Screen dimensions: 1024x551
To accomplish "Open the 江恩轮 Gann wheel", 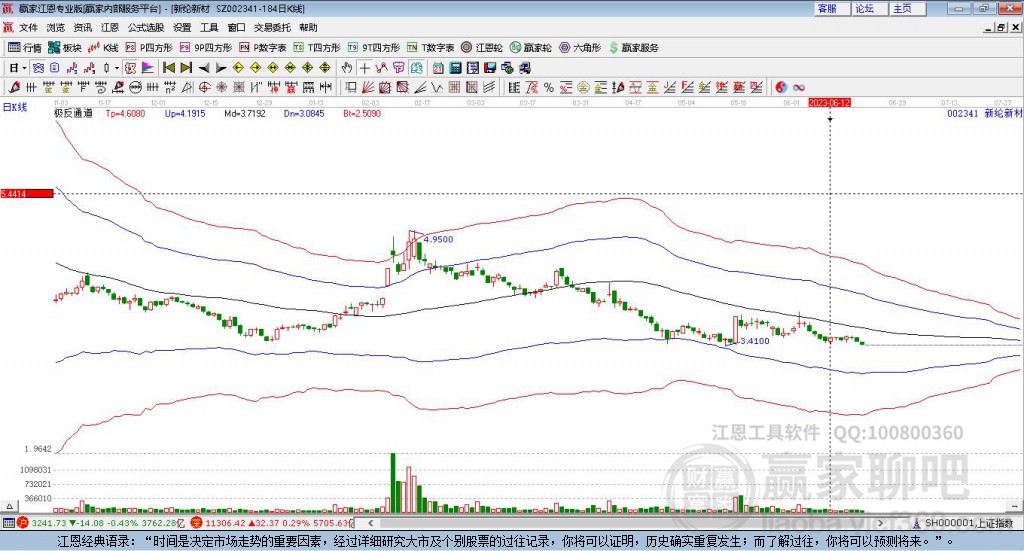I will pos(482,48).
